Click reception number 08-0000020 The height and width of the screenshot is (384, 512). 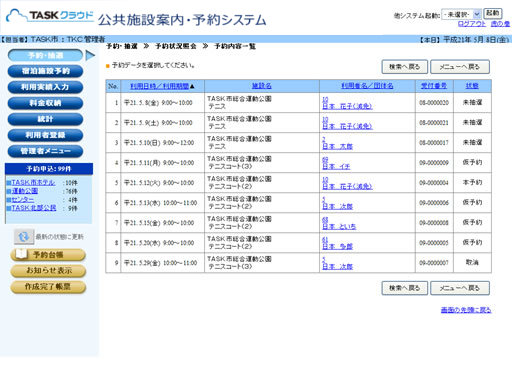(x=434, y=103)
